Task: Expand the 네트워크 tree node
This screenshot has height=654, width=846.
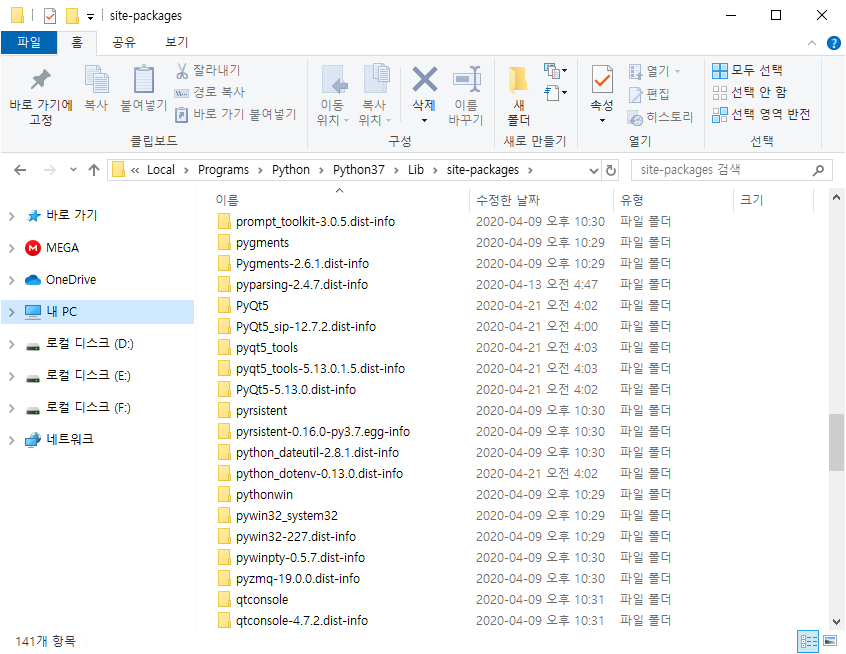Action: tap(11, 440)
